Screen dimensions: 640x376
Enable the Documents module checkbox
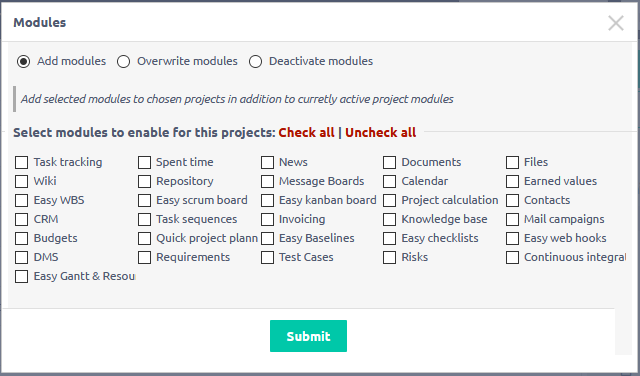coord(389,162)
